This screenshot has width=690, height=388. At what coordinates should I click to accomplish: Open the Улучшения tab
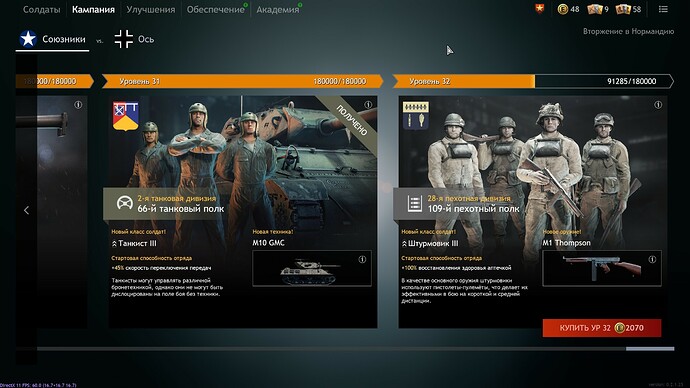pos(150,9)
